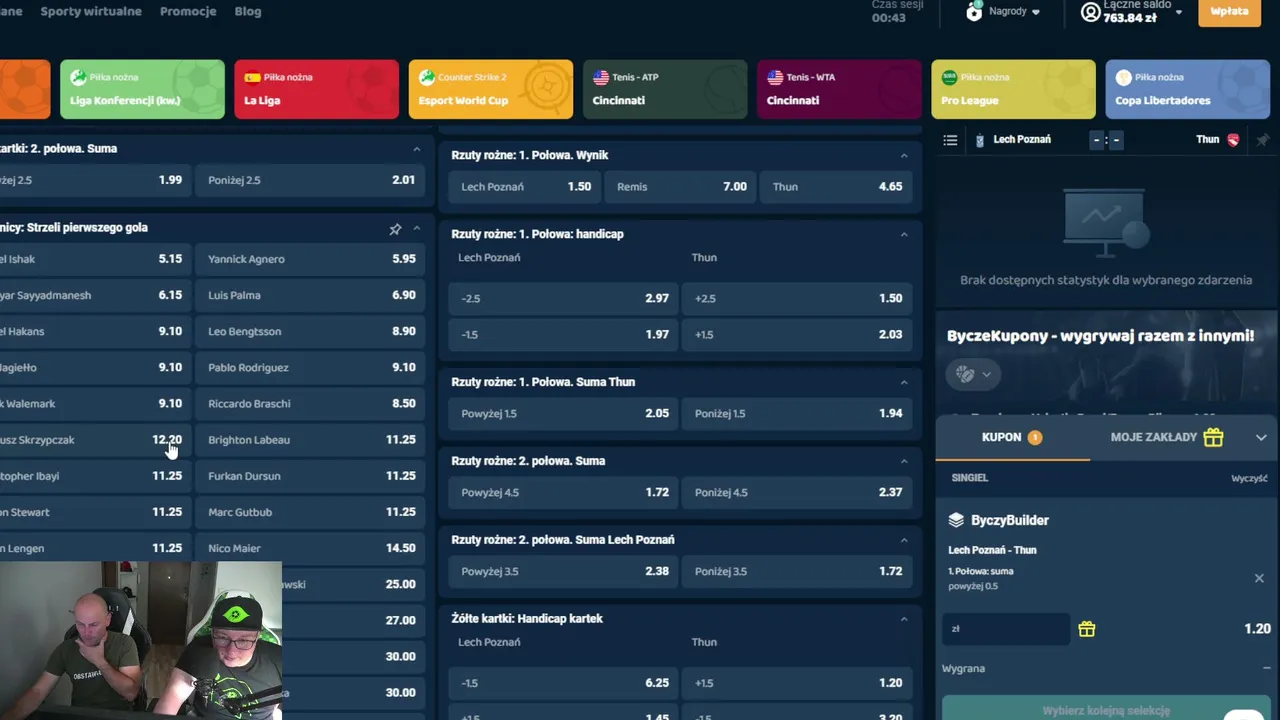Bet on Remis at 7.00 for corners
Screen dimensions: 1280x720
pyautogui.click(x=682, y=187)
